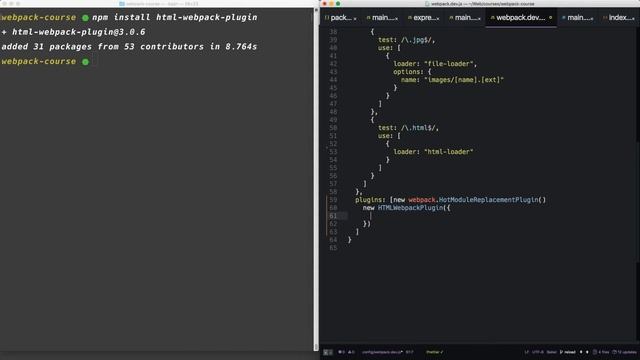640x360 pixels.
Task: Click the /\.html$/ regex on line 50
Action: point(419,128)
